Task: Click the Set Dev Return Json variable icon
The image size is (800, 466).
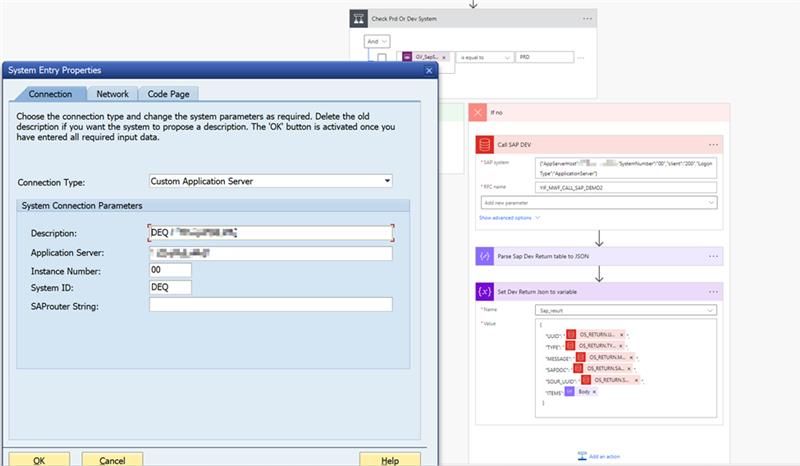Action: tap(485, 292)
